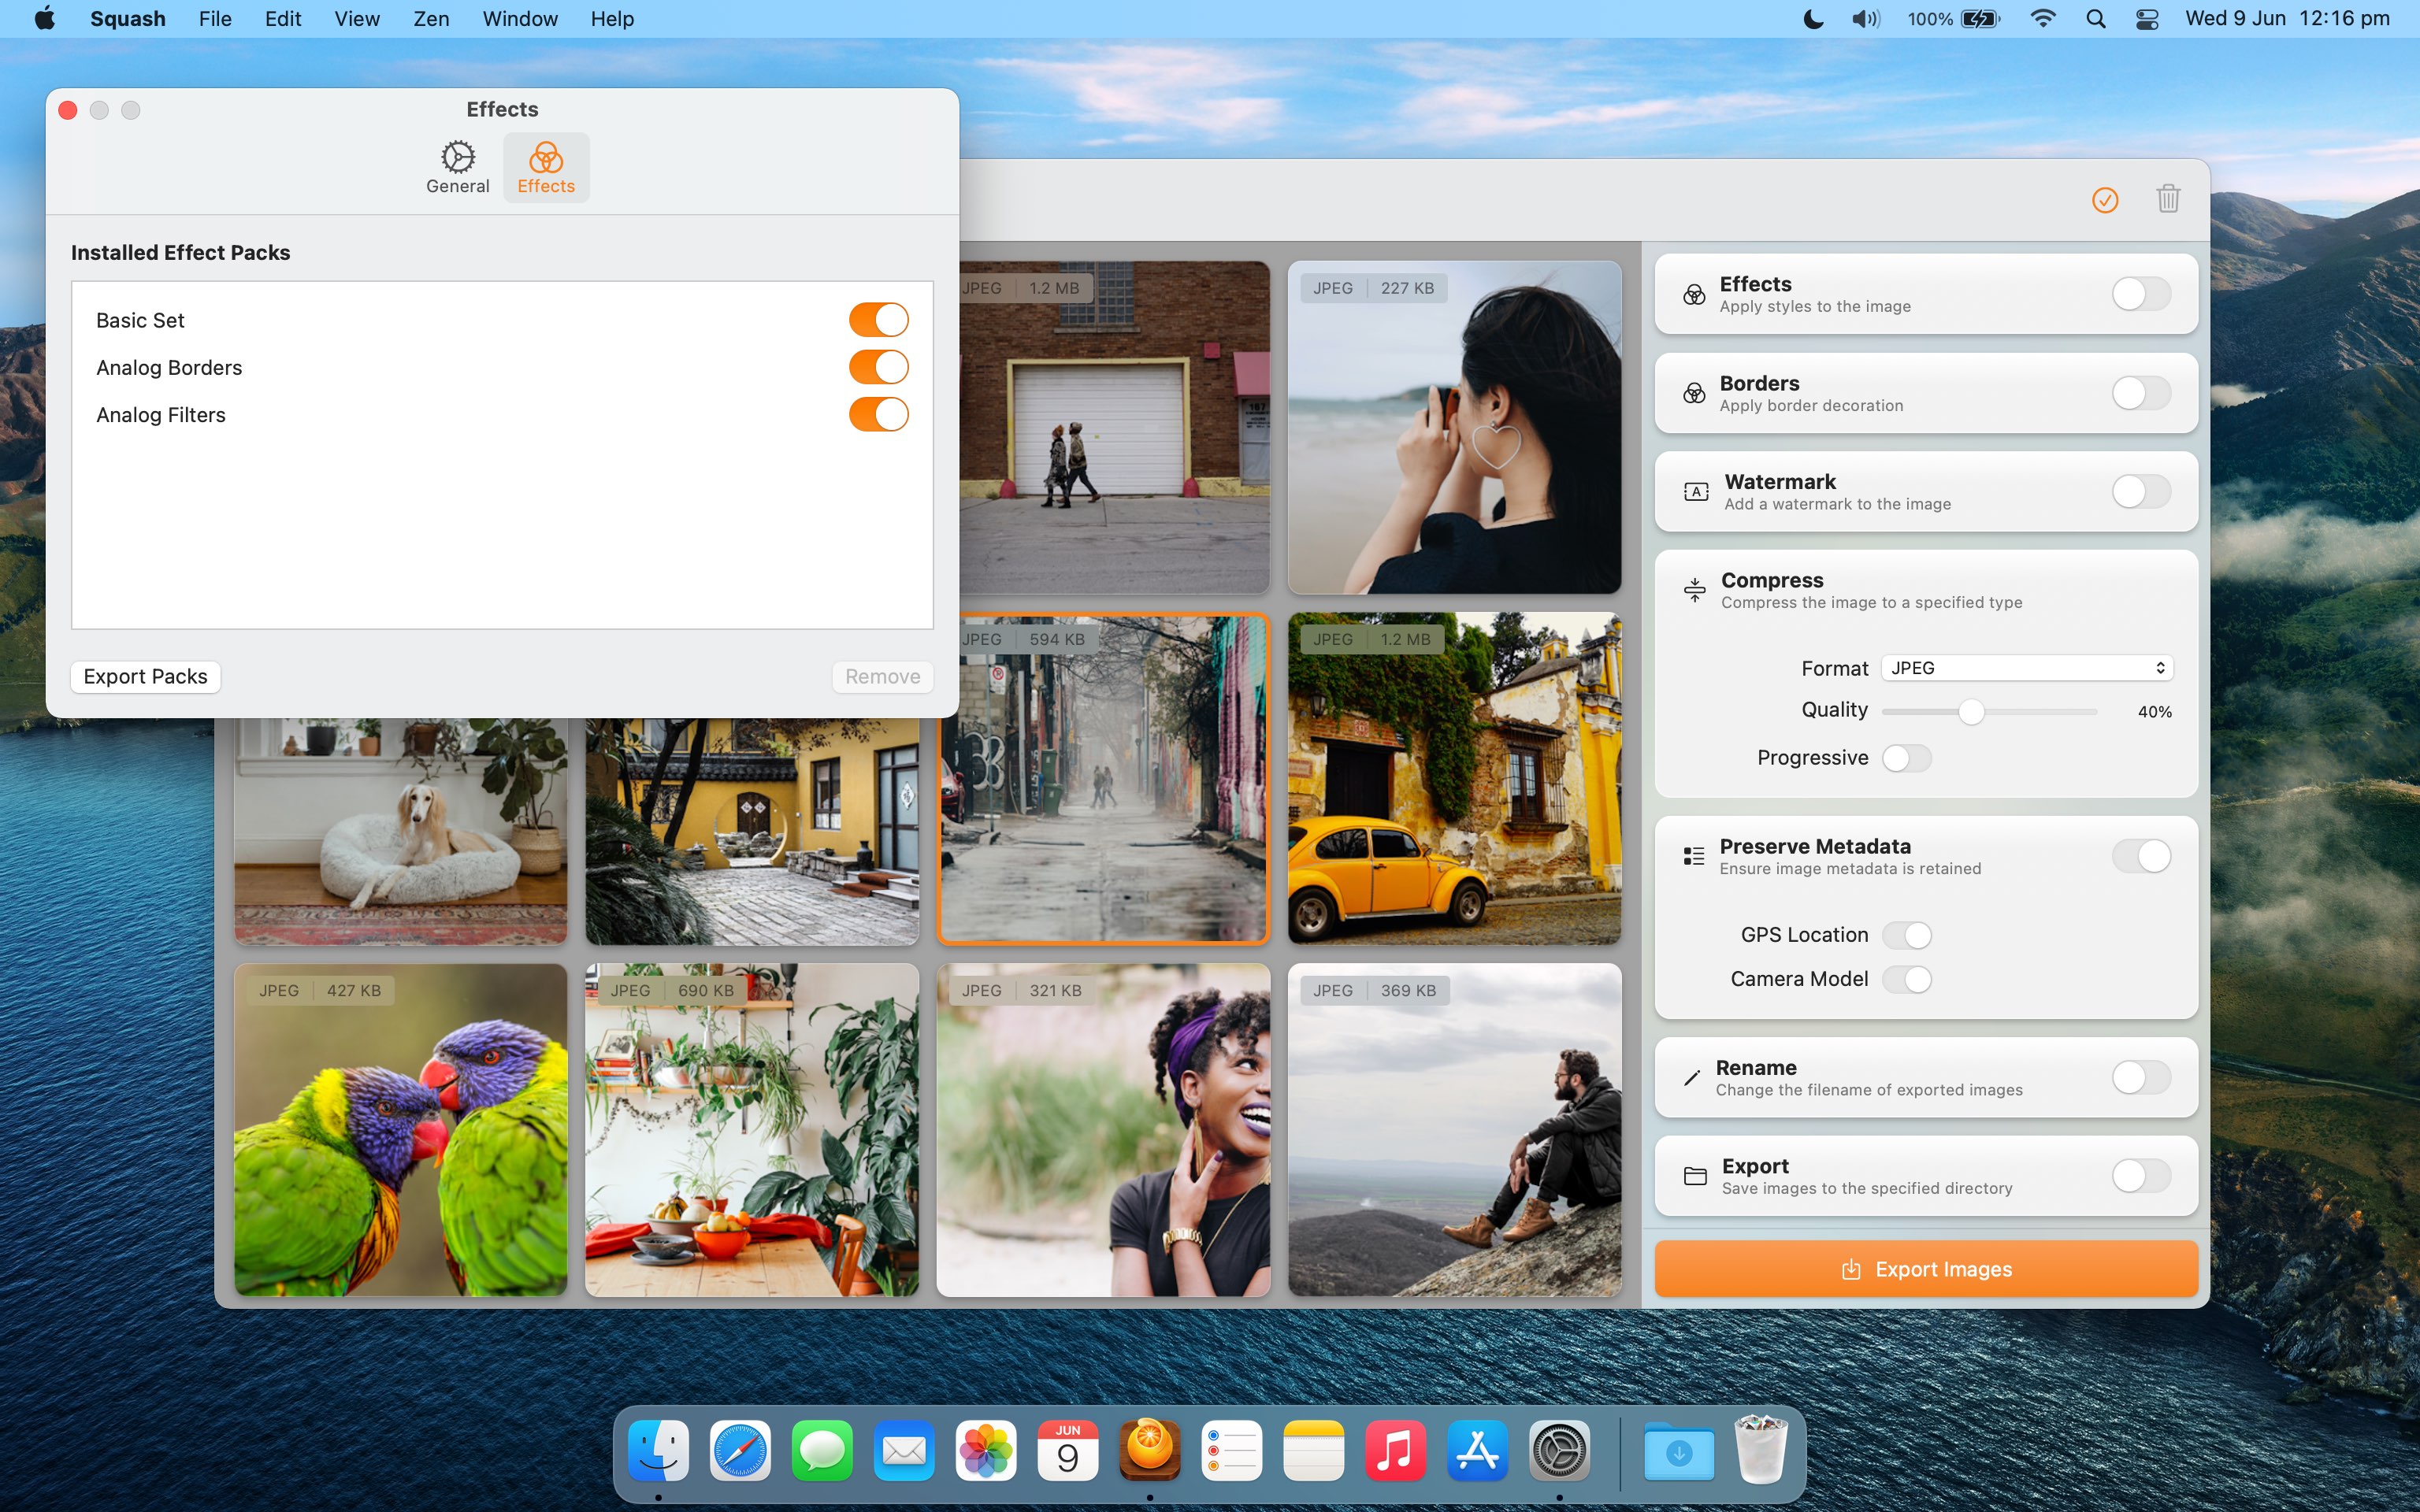This screenshot has height=1512, width=2420.
Task: Open the Format JPEG dropdown
Action: [2026, 668]
